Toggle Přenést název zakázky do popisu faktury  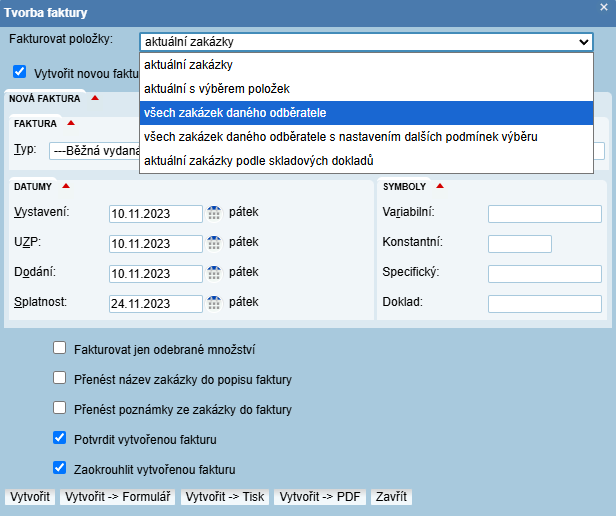(x=60, y=379)
